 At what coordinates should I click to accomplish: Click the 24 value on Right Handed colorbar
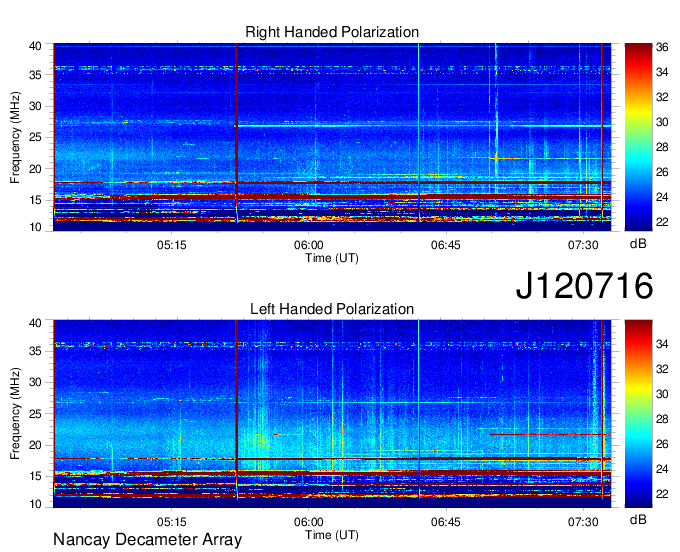(662, 197)
